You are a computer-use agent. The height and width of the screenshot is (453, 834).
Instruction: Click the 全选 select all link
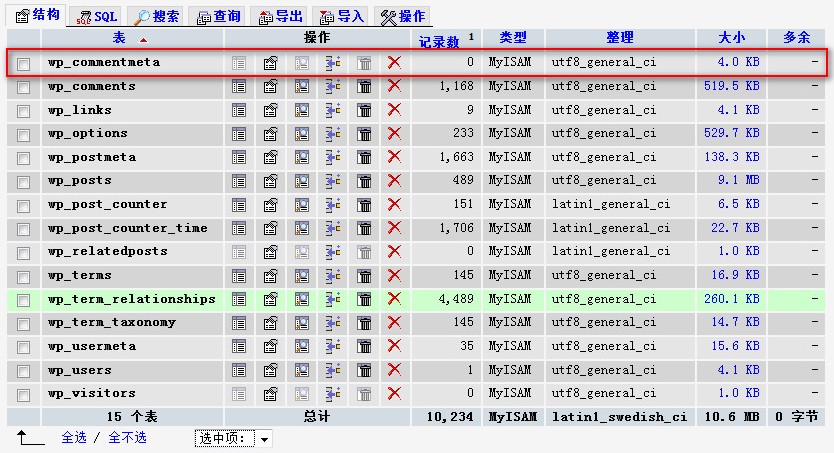tap(74, 438)
